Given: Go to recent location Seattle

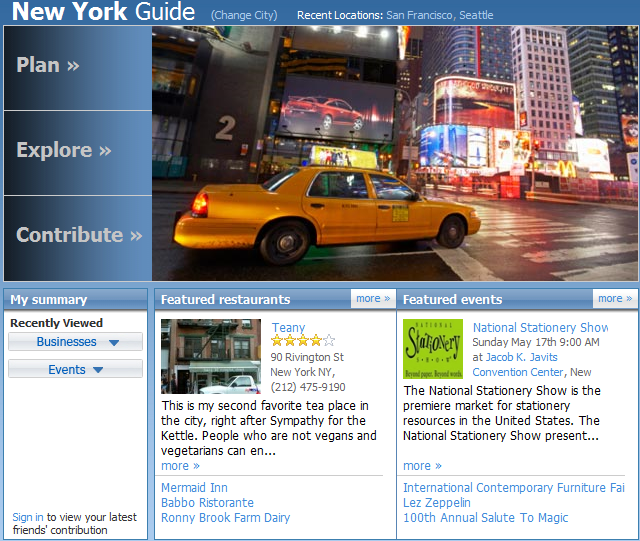Looking at the screenshot, I should (476, 16).
